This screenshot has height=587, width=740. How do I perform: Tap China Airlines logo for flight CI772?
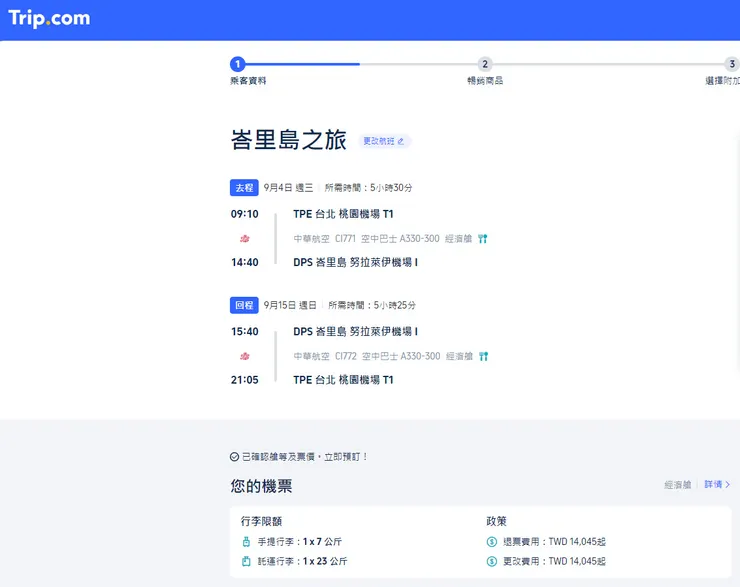click(244, 356)
